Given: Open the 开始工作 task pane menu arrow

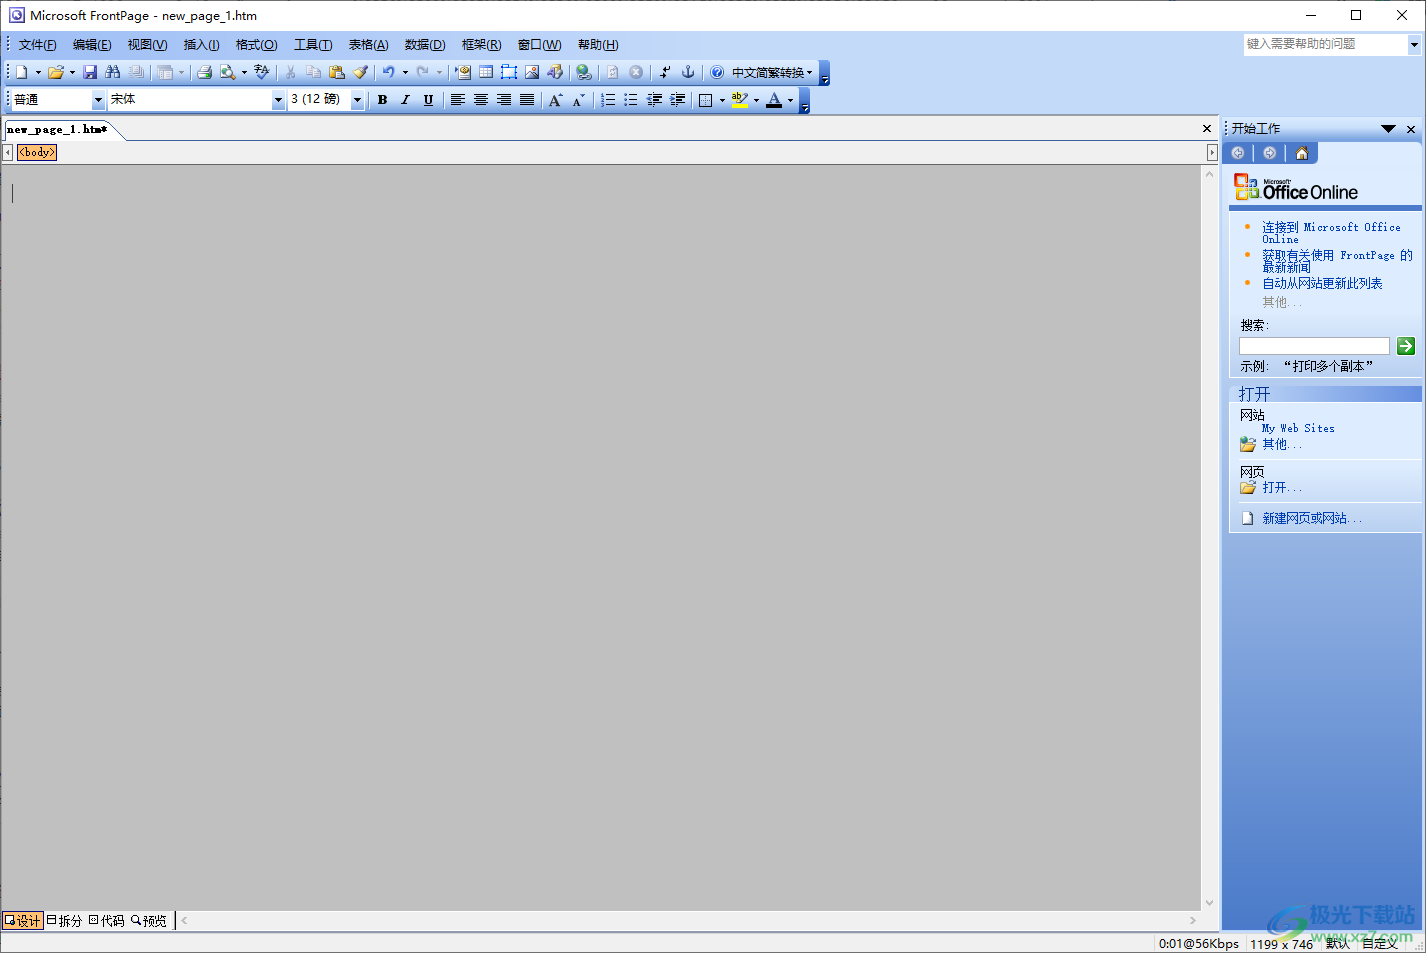Looking at the screenshot, I should click(1388, 129).
